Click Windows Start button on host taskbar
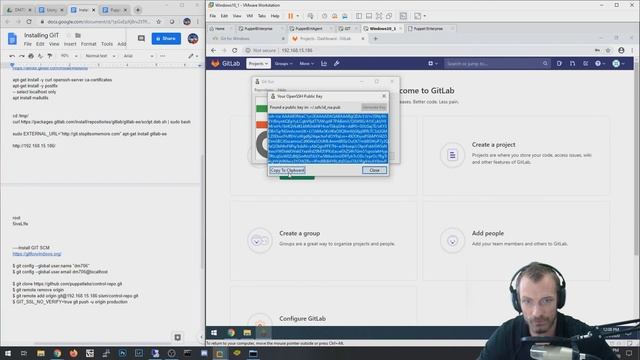 tap(8, 353)
